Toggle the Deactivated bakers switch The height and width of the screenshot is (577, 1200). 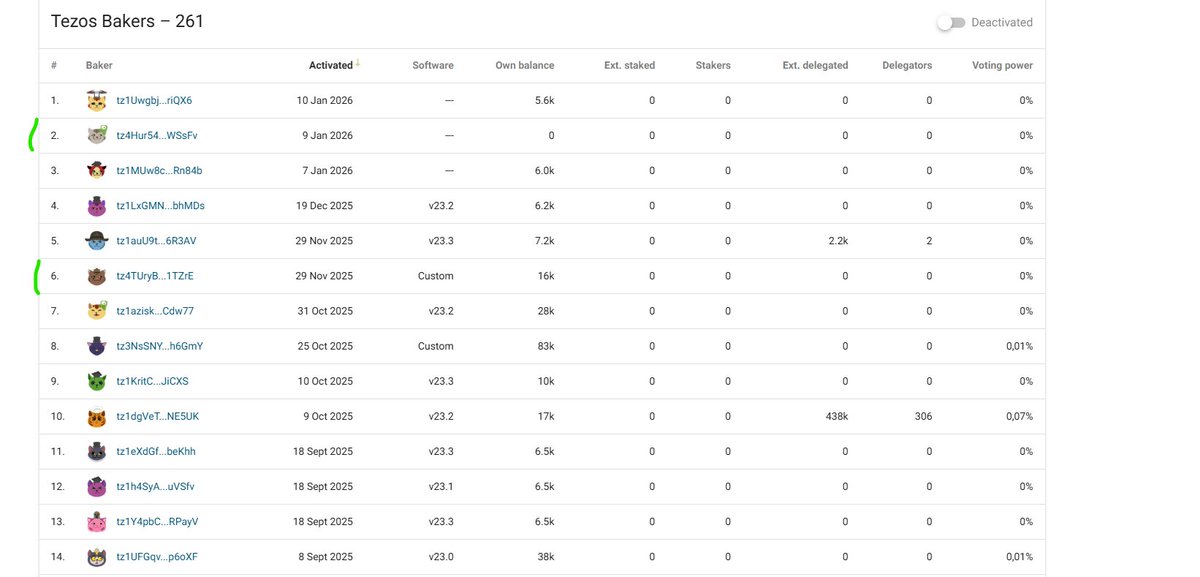951,22
